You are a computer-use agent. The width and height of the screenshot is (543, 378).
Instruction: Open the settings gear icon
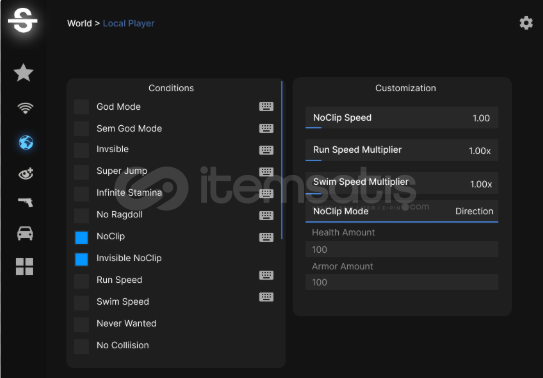click(526, 23)
